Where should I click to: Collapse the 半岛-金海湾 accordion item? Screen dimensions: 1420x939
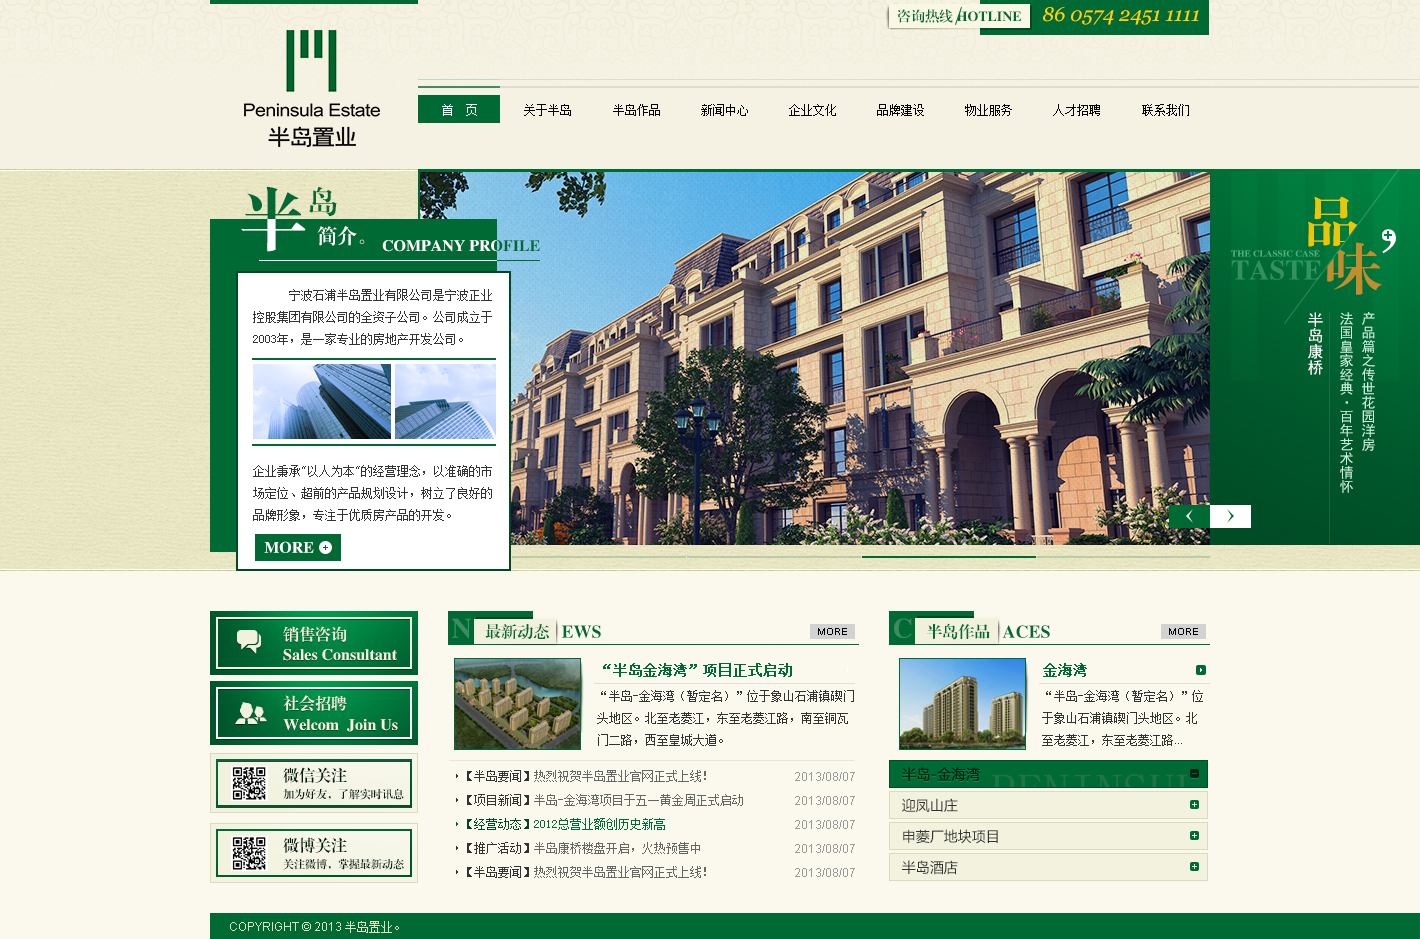click(1194, 773)
